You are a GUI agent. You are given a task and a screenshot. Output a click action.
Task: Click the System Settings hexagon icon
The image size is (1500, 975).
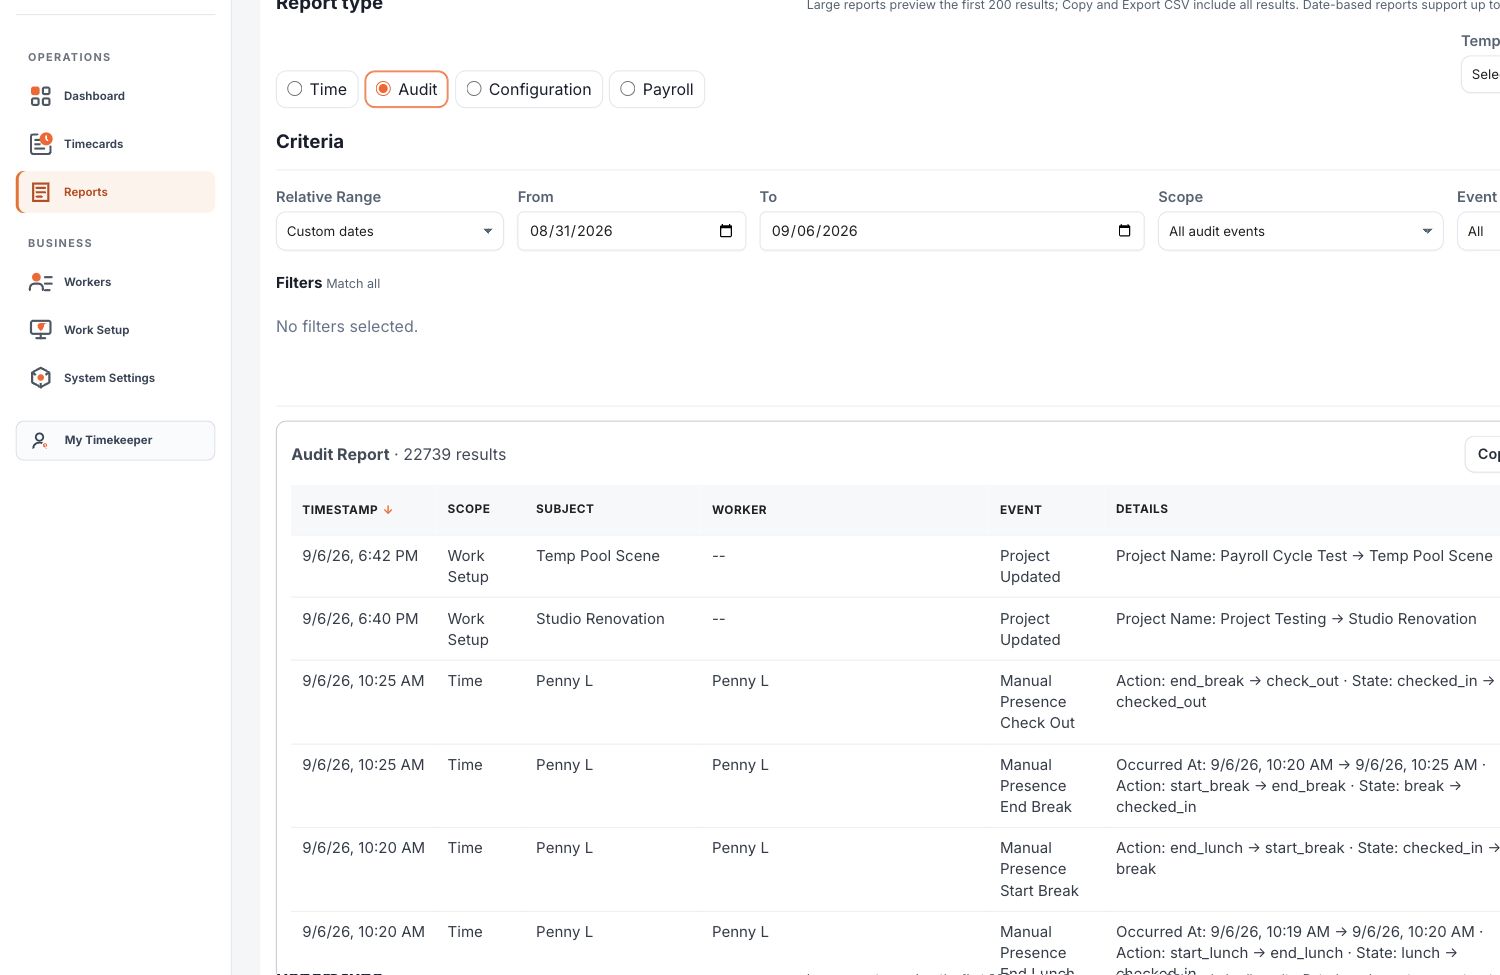[41, 378]
